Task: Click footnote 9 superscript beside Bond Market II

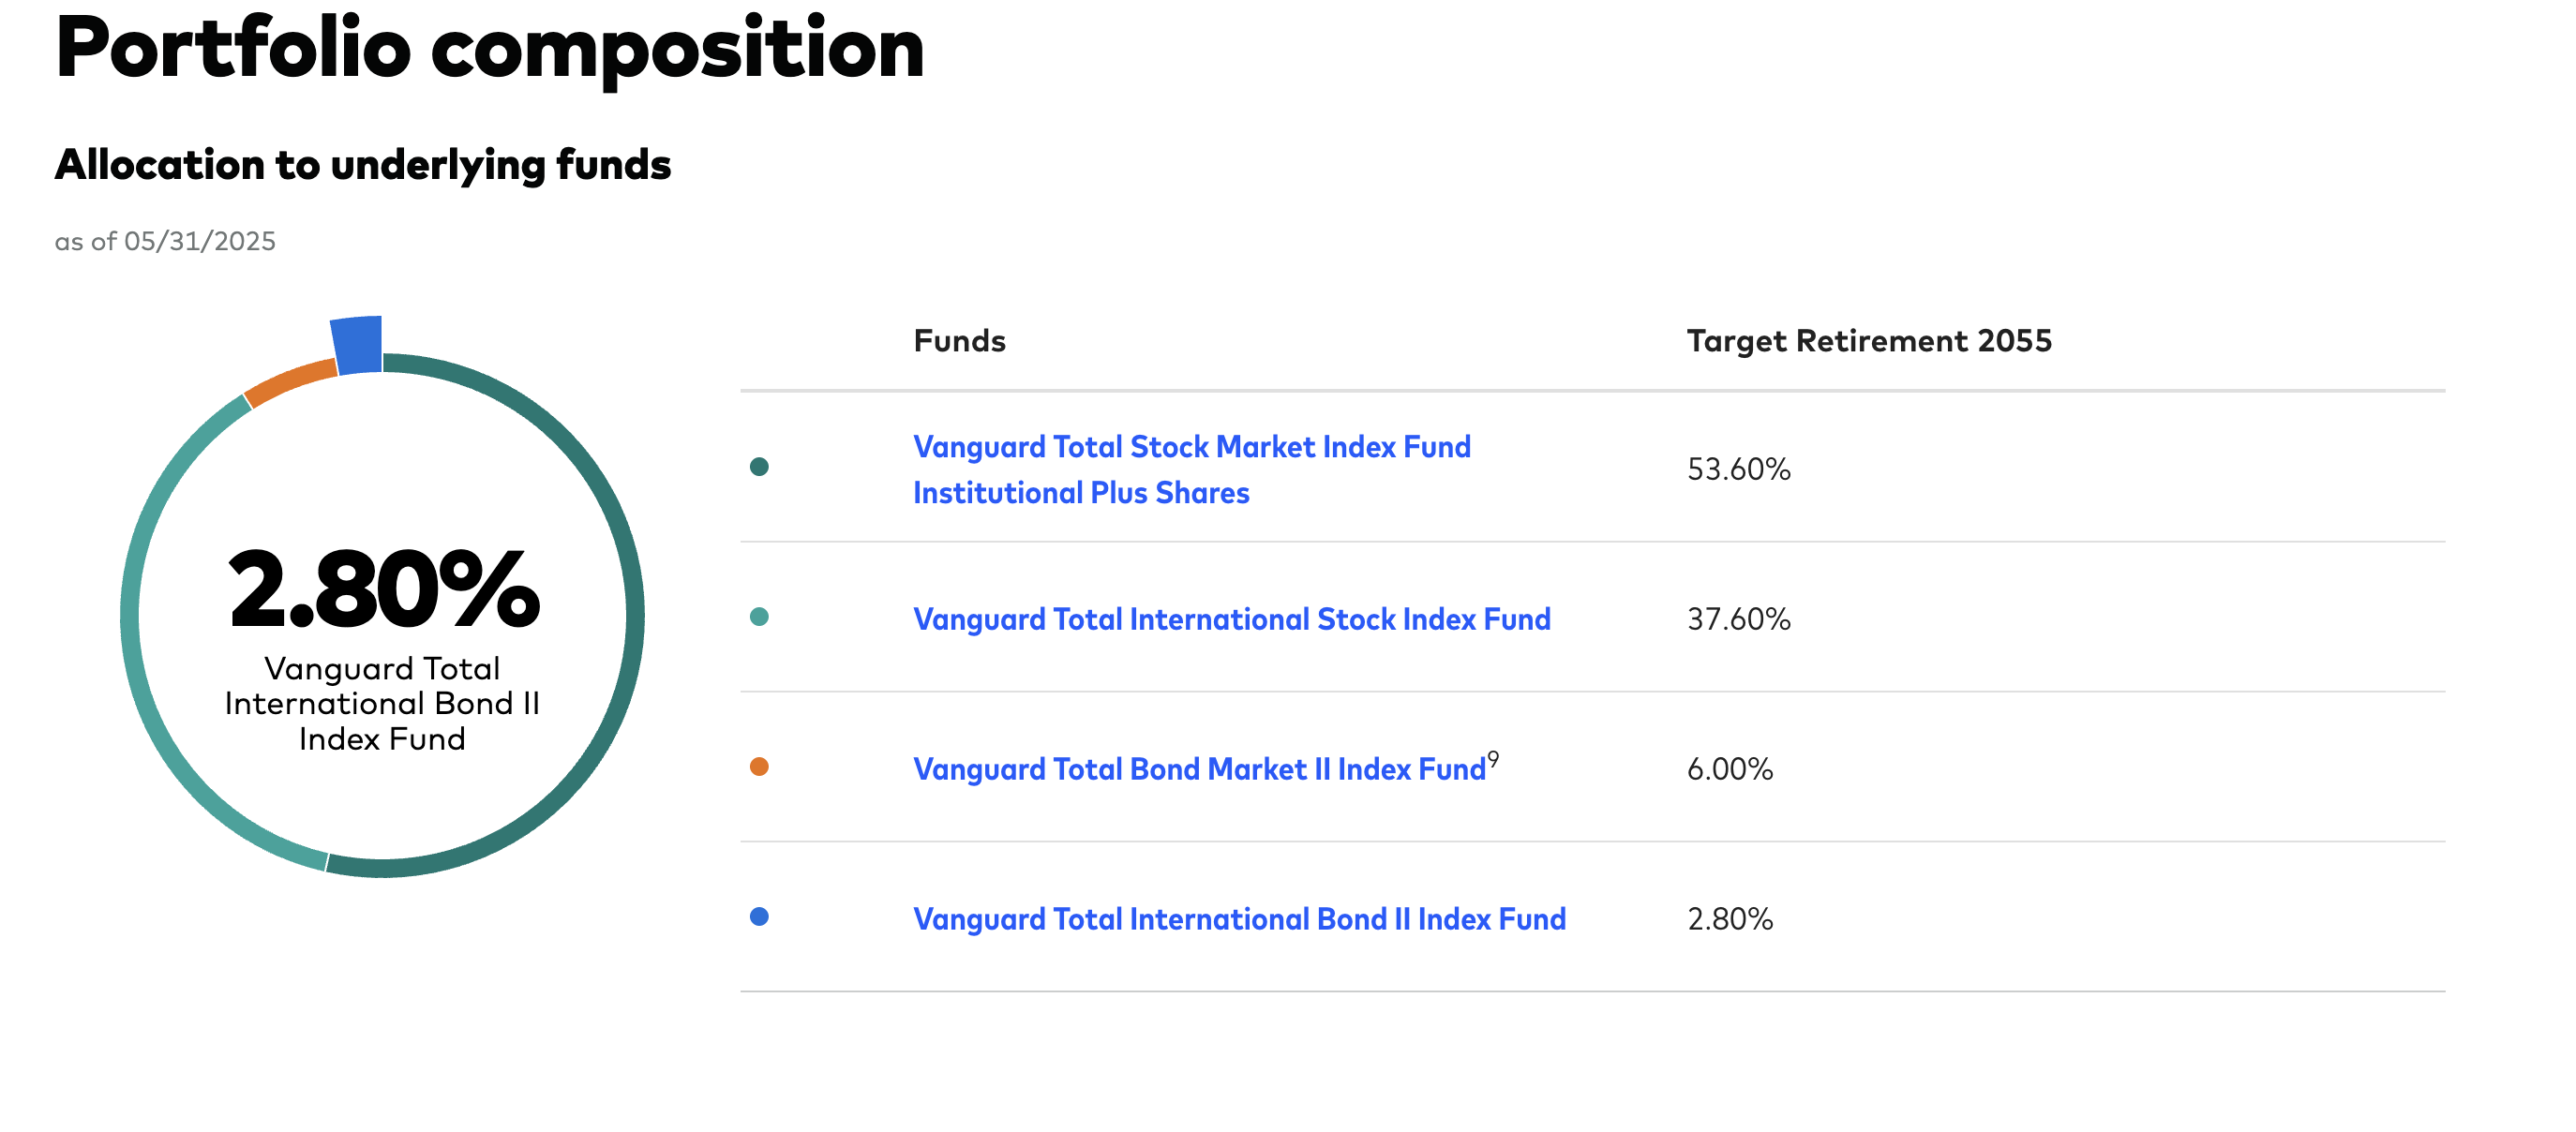Action: [x=1493, y=759]
